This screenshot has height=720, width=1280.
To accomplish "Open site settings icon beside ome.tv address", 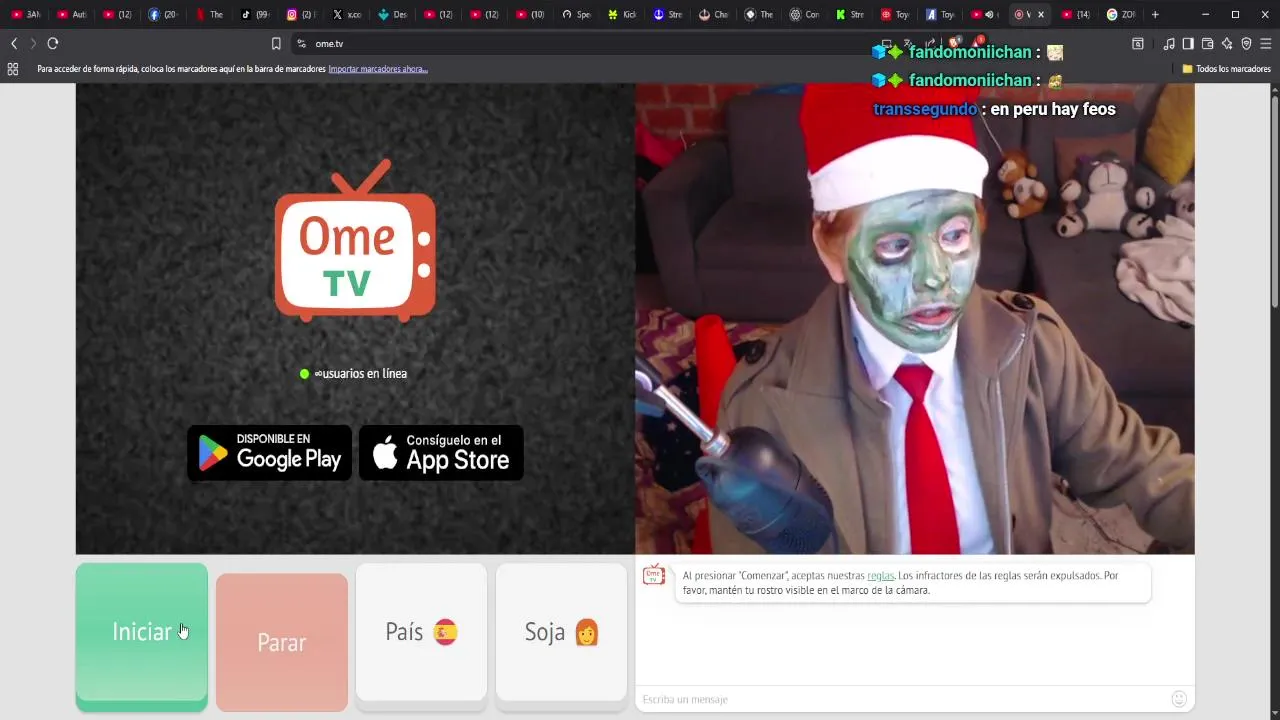I will pos(301,43).
